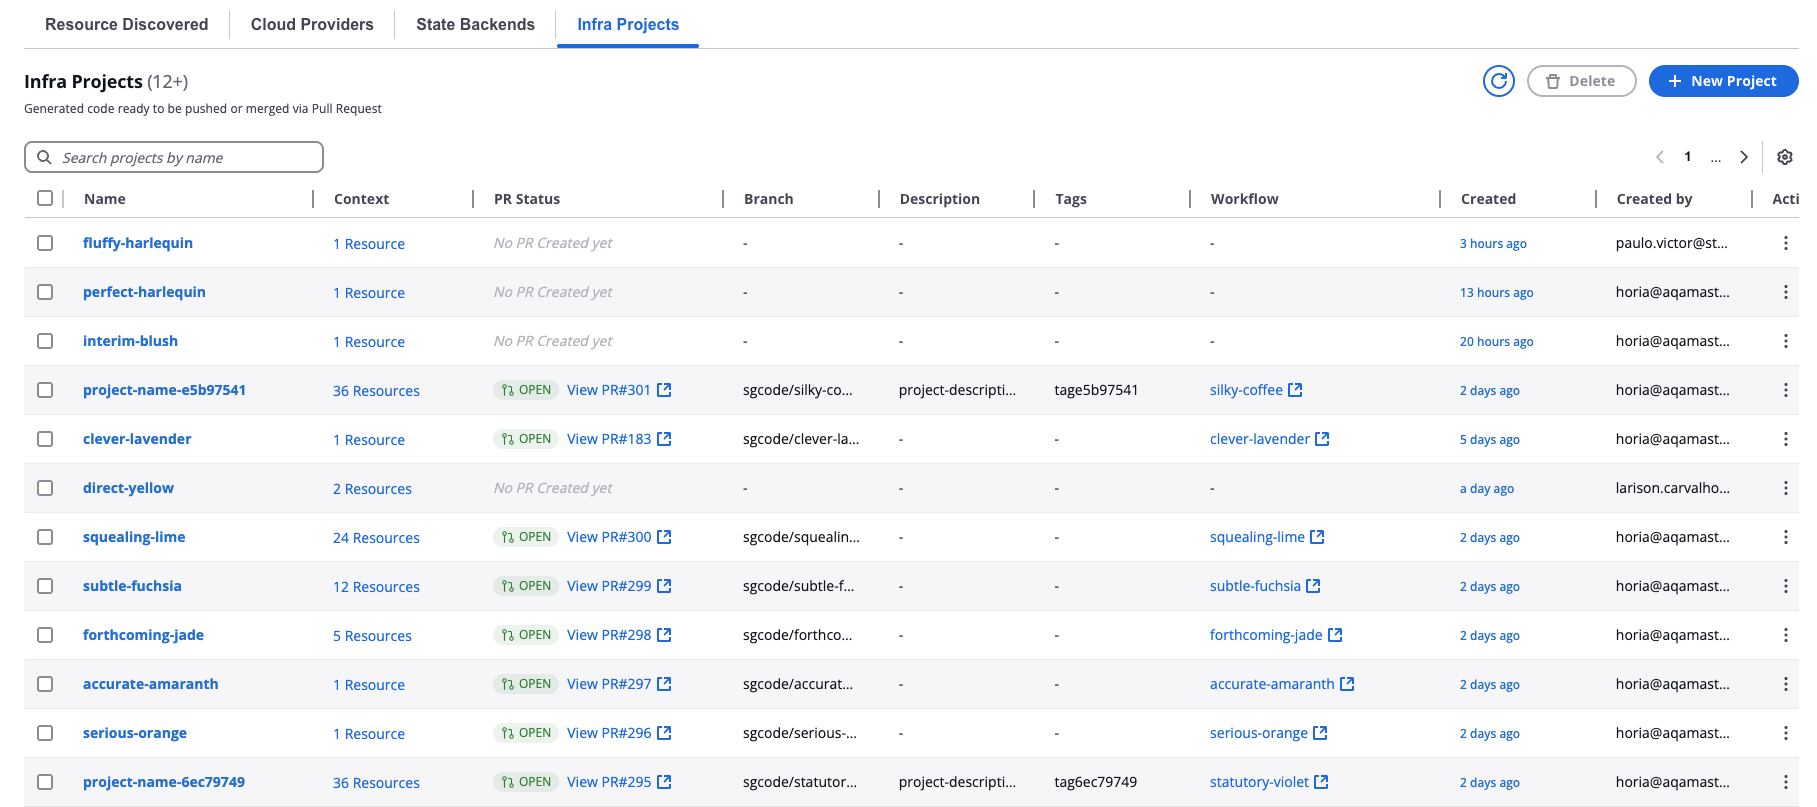Switch to Resource Discovered tab
This screenshot has width=1817, height=807.
(x=127, y=24)
